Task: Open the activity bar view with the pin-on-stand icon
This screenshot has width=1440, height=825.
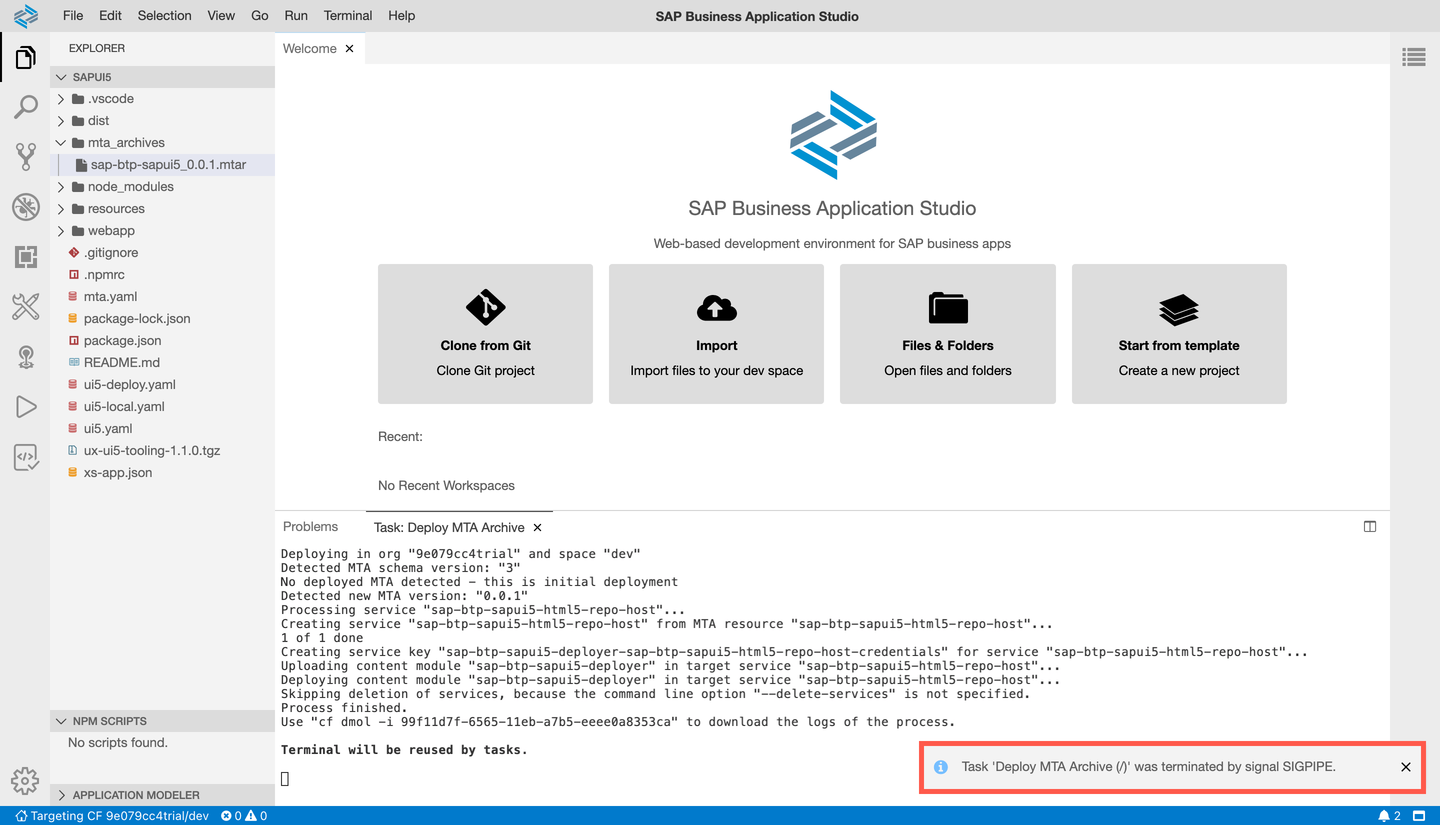Action: (26, 357)
